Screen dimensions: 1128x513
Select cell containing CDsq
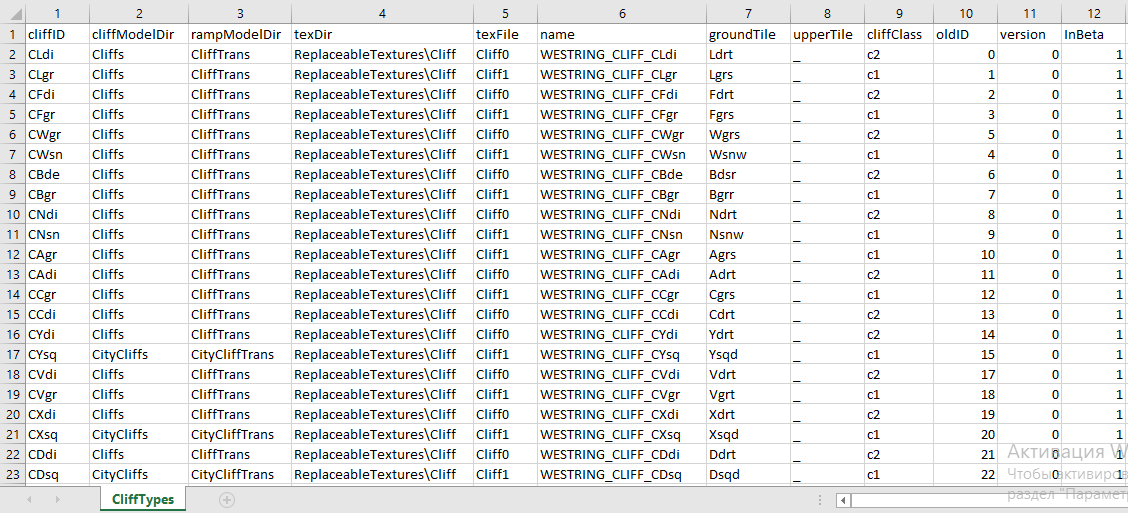tap(57, 474)
